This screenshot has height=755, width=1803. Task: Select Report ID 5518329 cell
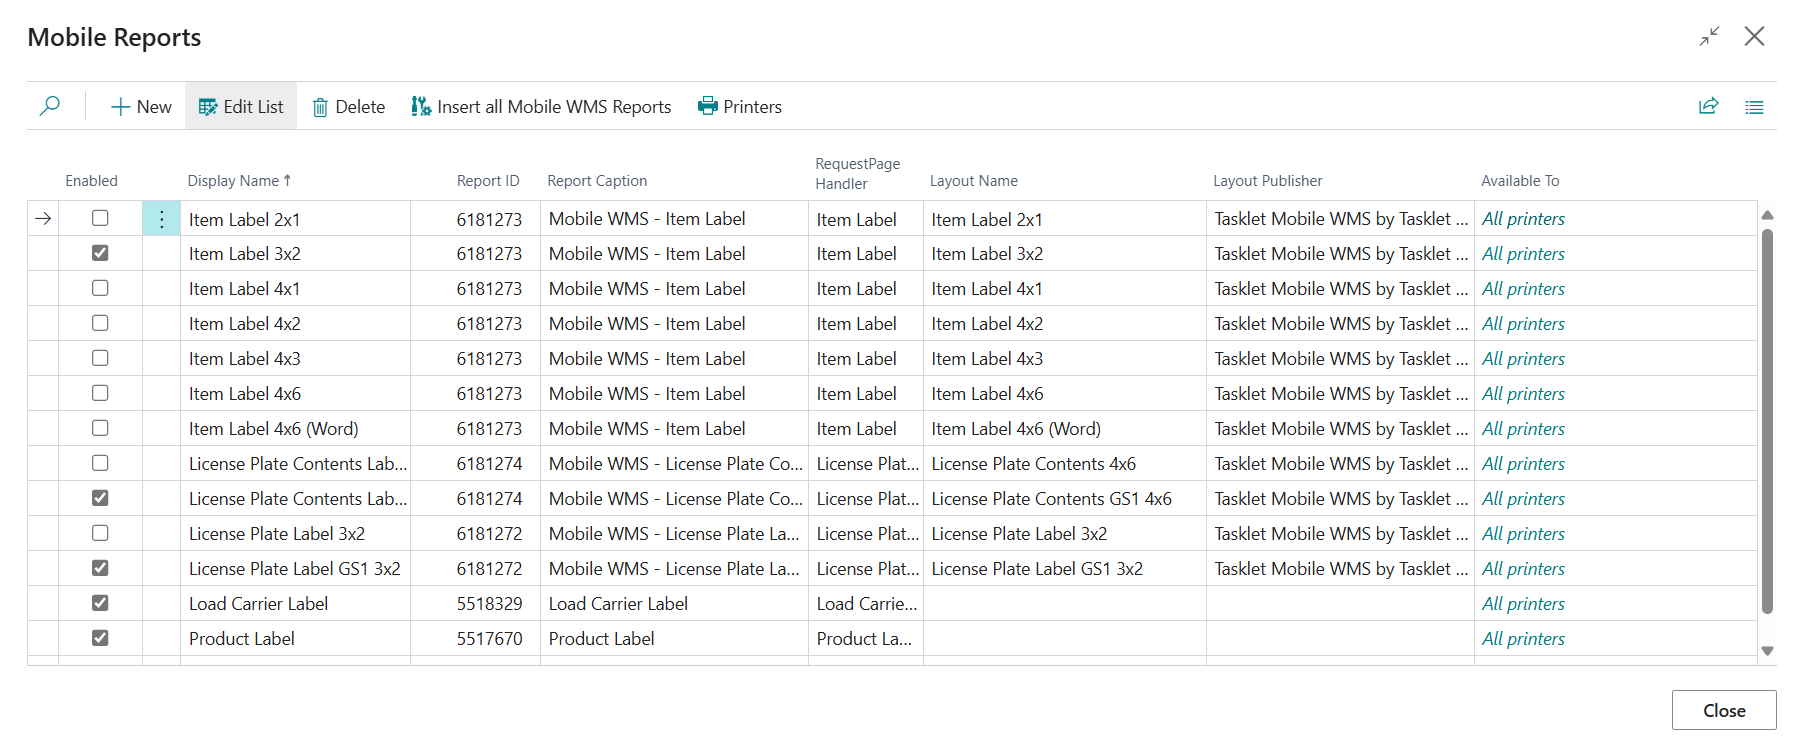click(x=475, y=604)
